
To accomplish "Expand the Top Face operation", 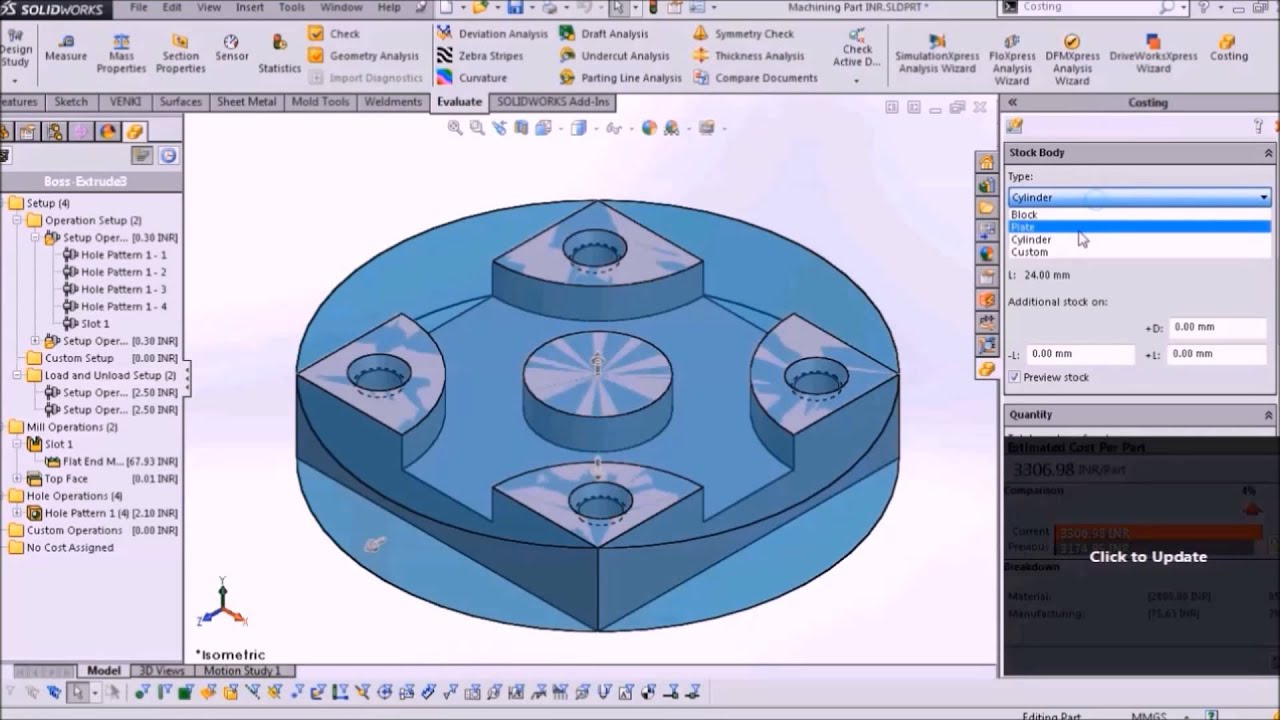I will coord(17,479).
